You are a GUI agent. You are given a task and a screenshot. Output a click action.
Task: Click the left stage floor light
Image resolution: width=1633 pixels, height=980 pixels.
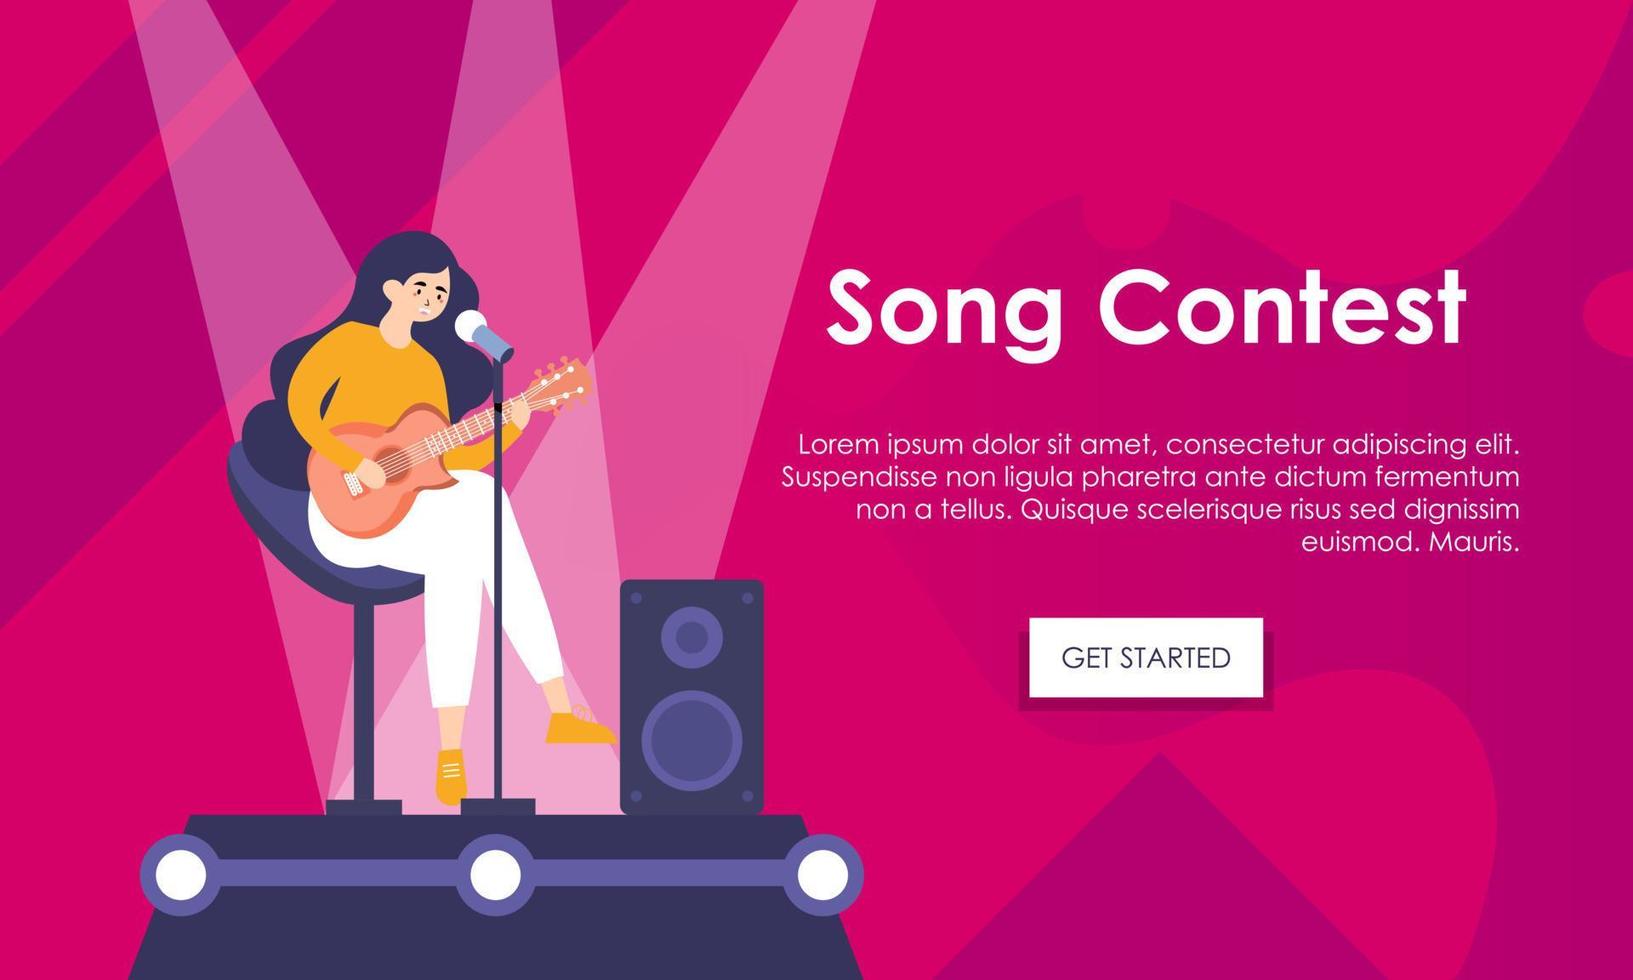click(x=181, y=875)
